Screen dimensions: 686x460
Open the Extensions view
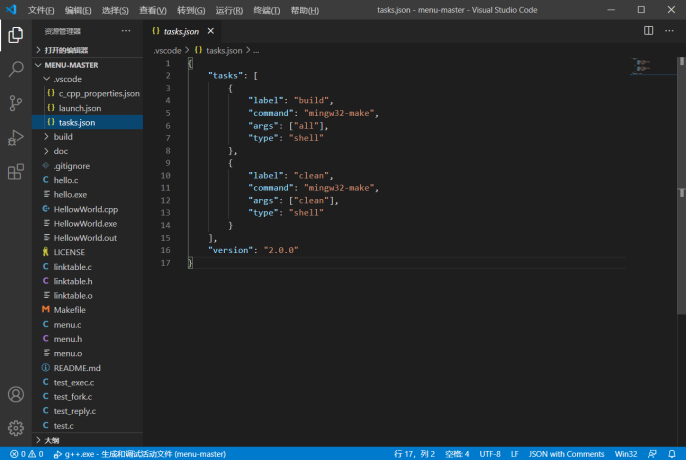pyautogui.click(x=16, y=172)
